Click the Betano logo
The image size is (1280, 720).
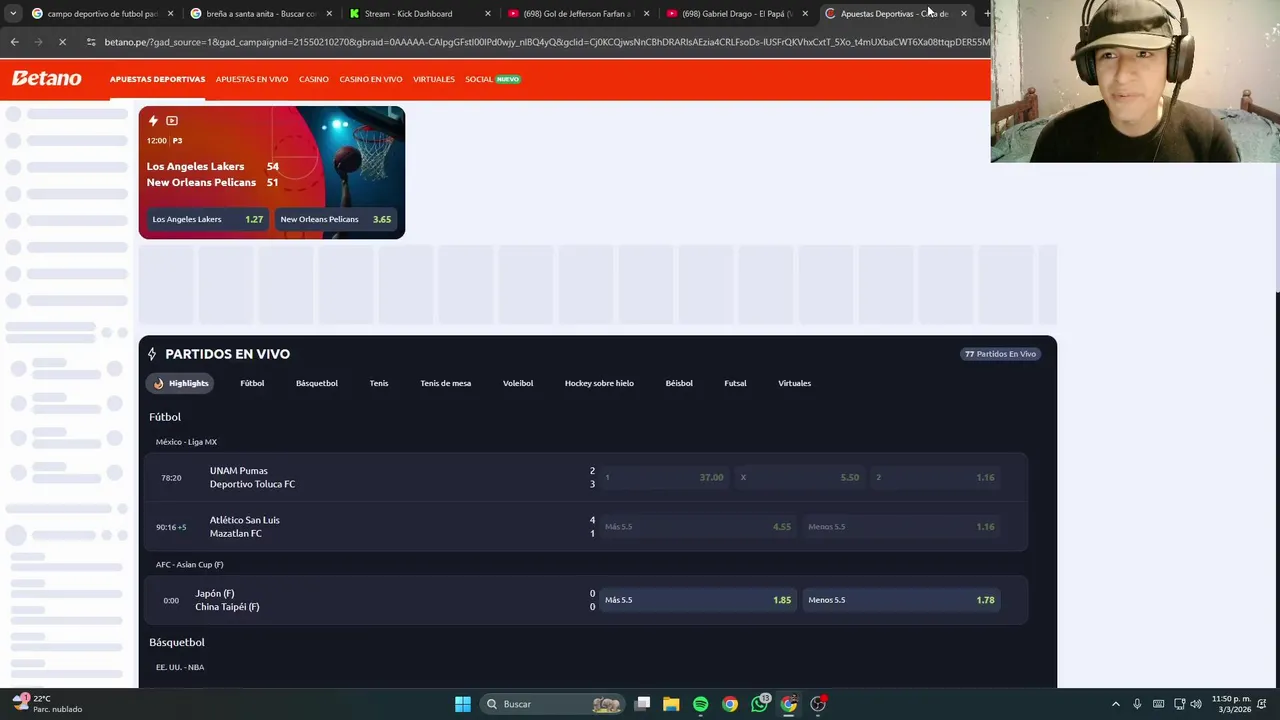[x=47, y=78]
